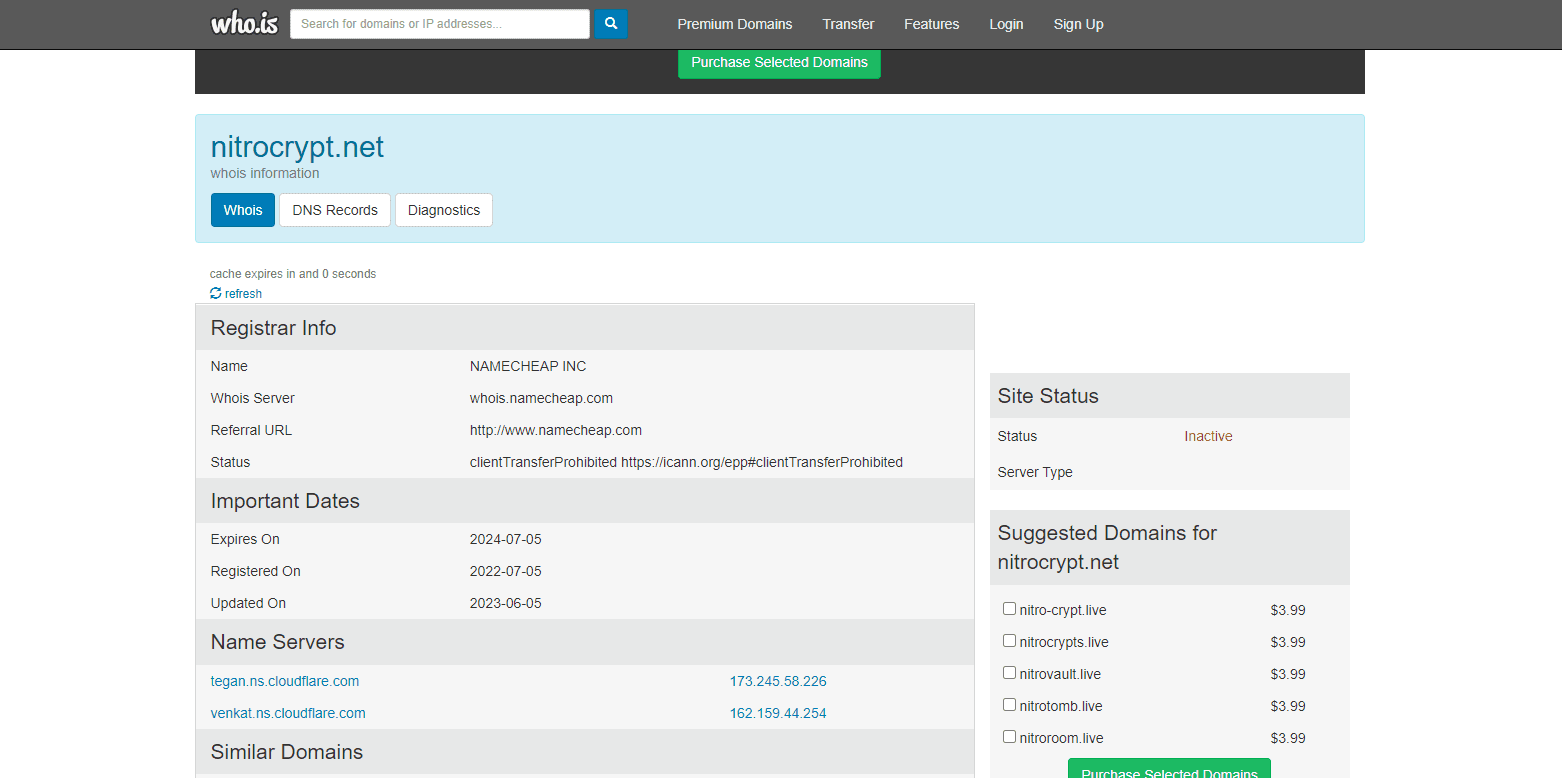
Task: Click the refresh cache icon
Action: coord(216,293)
